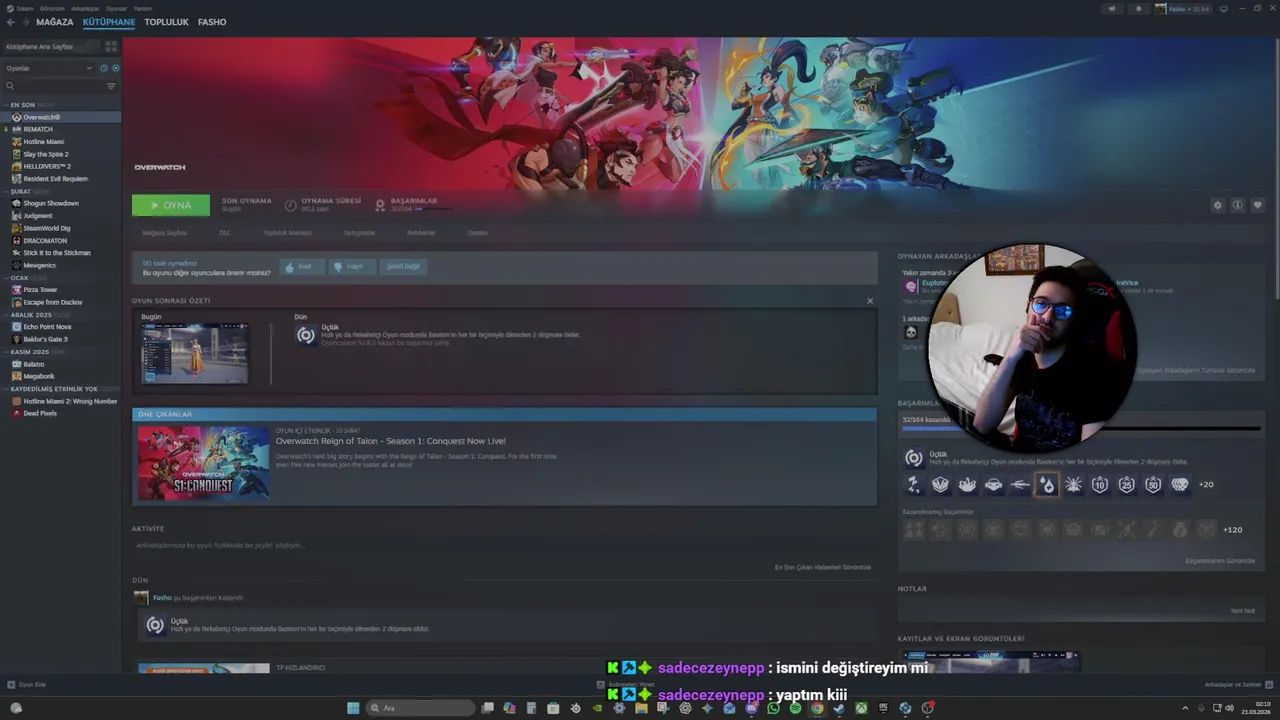
Task: Open the Yardım menu
Action: tap(143, 8)
